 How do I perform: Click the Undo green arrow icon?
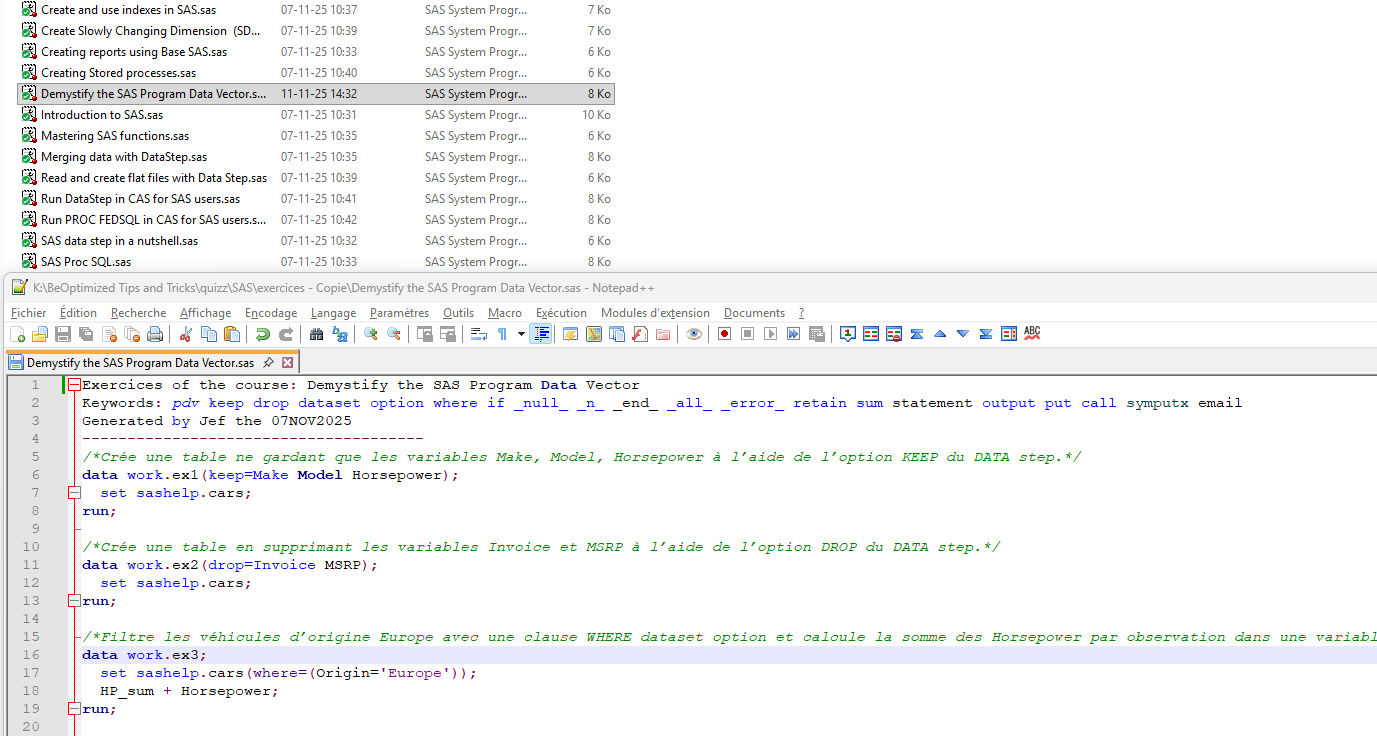263,334
